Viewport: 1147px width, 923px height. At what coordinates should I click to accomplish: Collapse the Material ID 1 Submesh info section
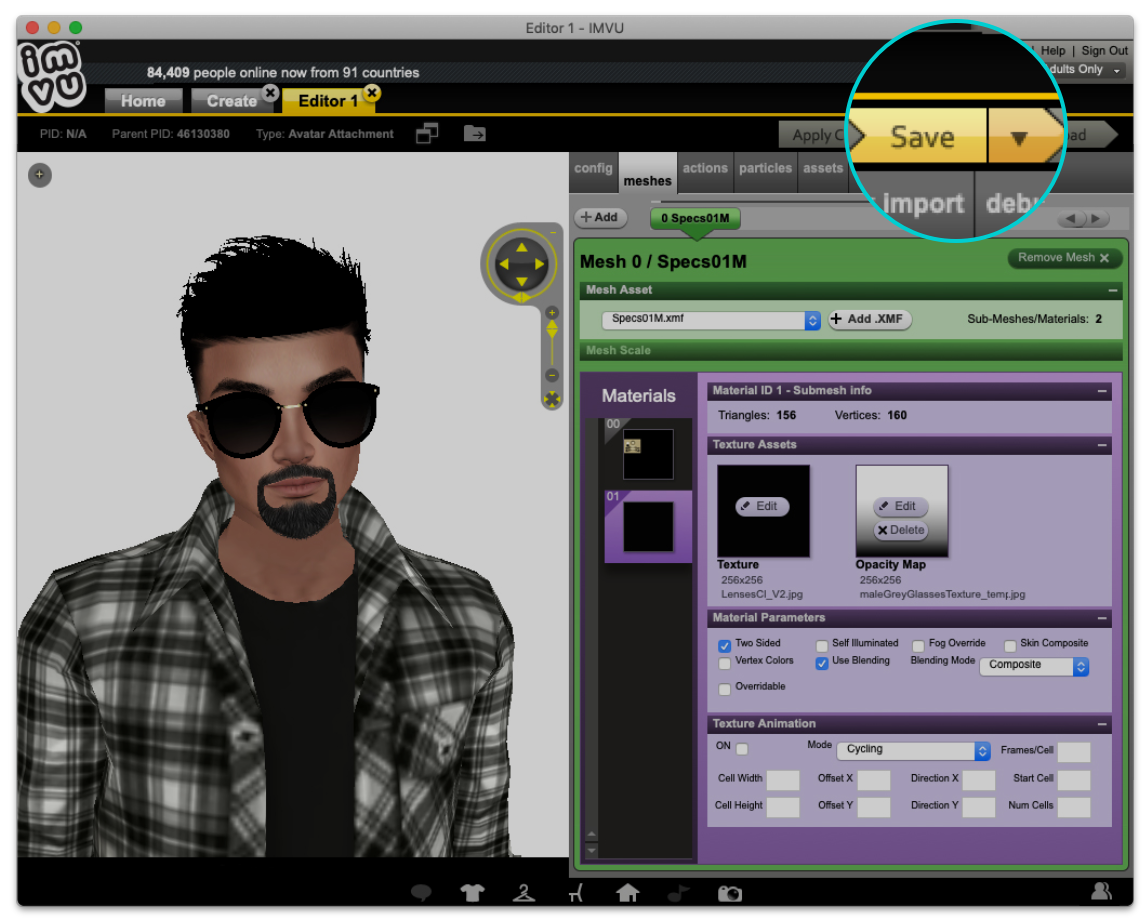(1102, 391)
